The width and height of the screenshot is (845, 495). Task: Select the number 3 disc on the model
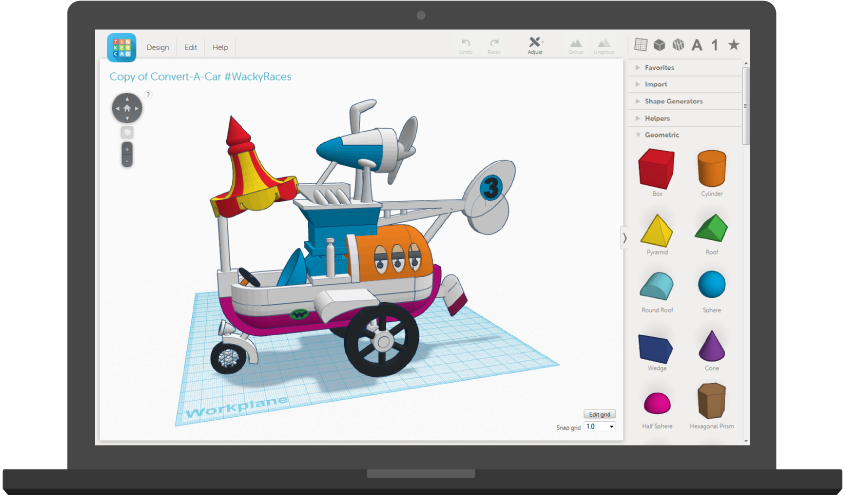[x=491, y=187]
